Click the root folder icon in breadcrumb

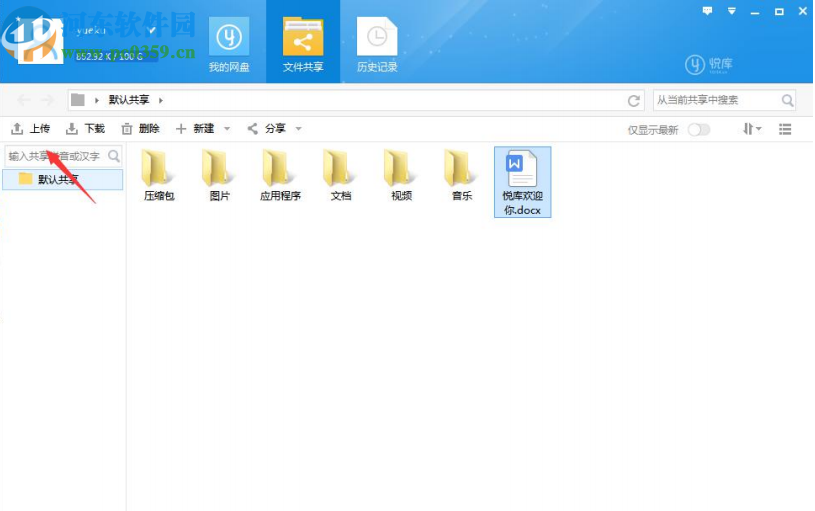pos(78,100)
